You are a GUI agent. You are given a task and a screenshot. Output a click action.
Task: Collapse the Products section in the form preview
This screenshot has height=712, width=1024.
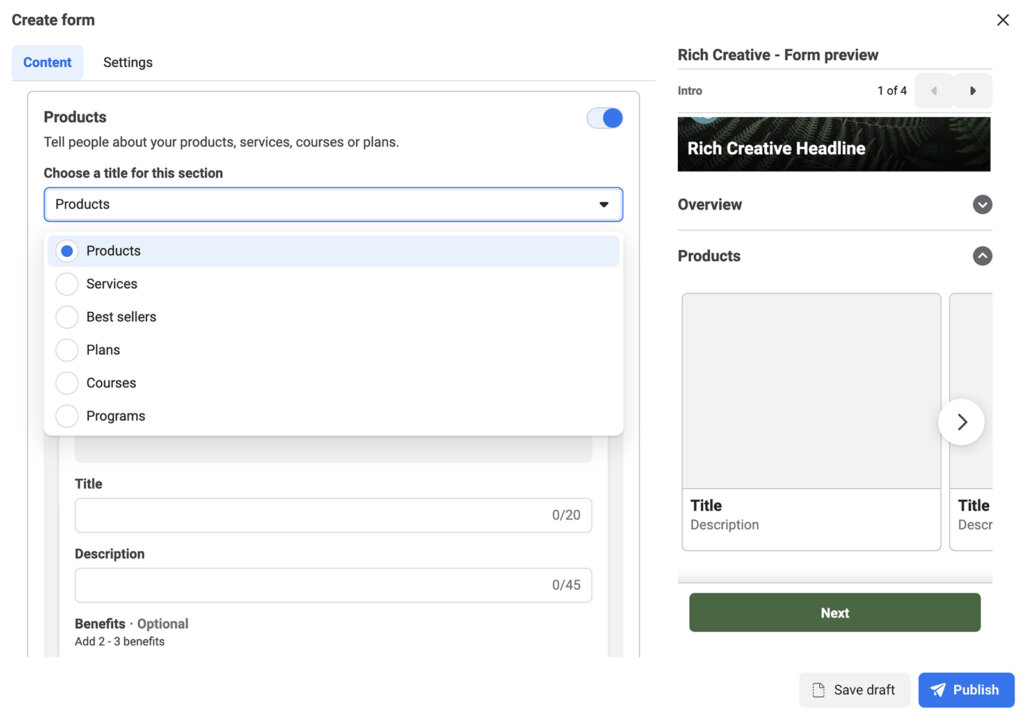click(x=982, y=256)
